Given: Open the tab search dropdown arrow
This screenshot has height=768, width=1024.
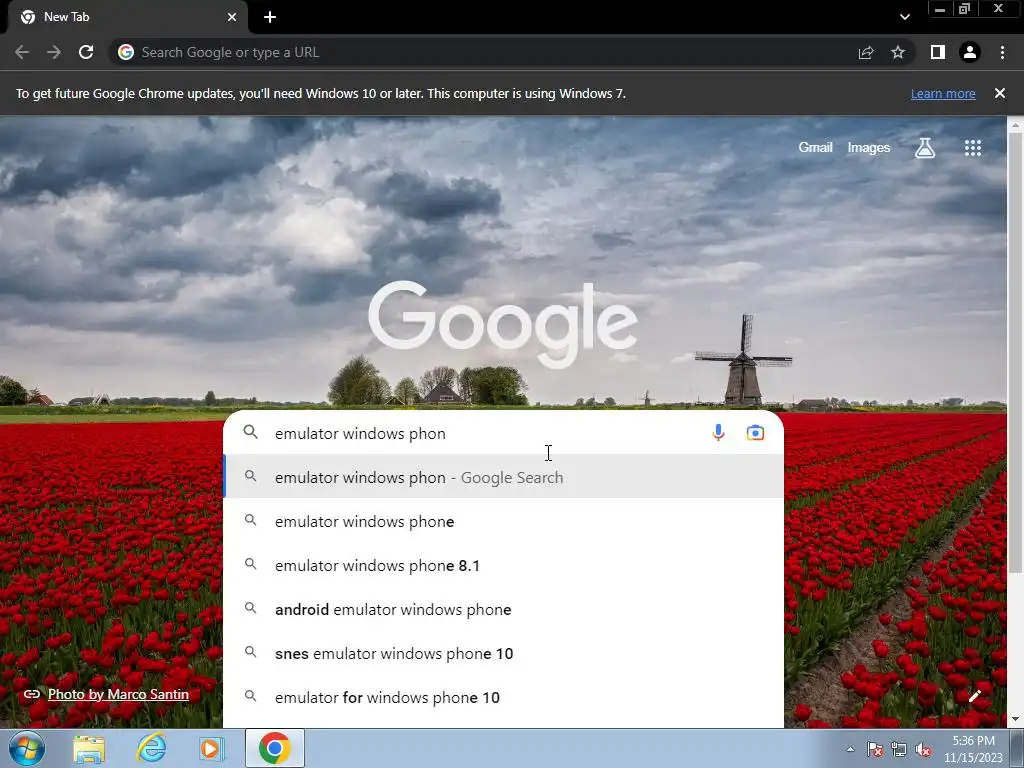Looking at the screenshot, I should pyautogui.click(x=904, y=17).
